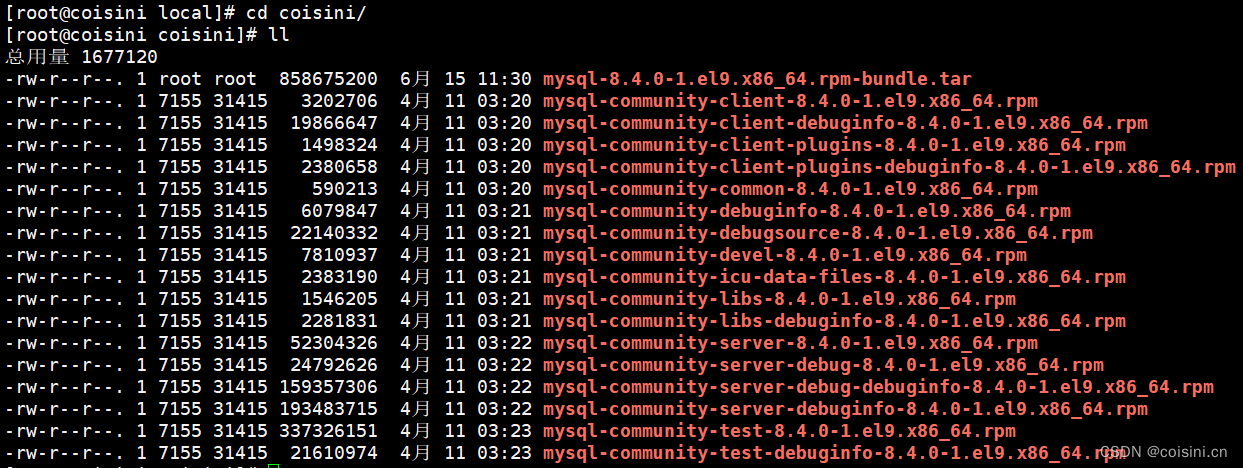1243x468 pixels.
Task: Click mysql-community-test-8.4.0 rpm filename
Action: pyautogui.click(x=779, y=431)
